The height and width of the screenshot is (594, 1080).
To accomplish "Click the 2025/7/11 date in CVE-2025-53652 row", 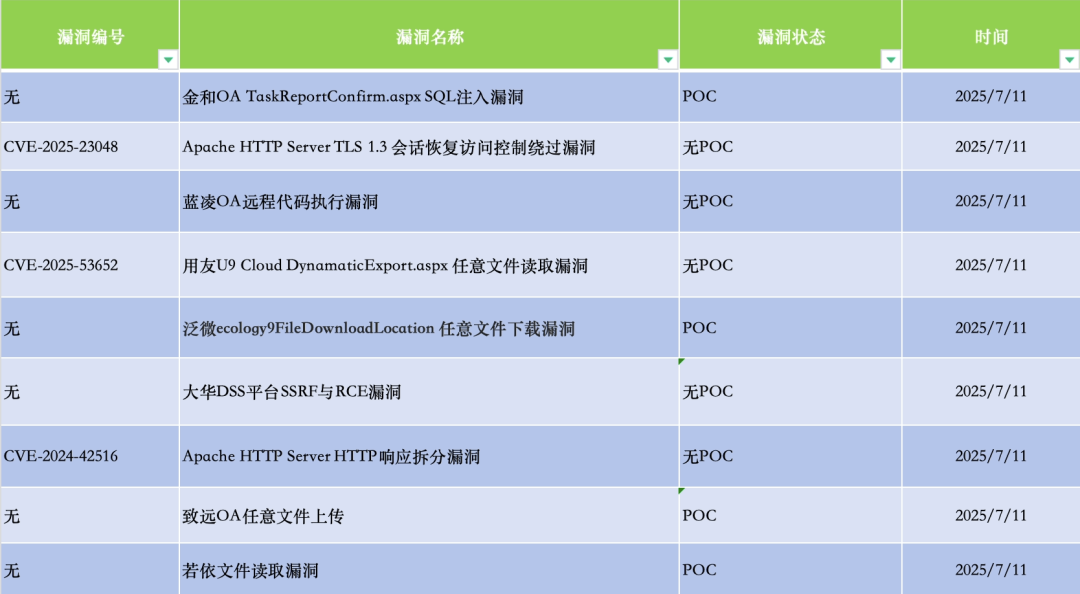I will pyautogui.click(x=991, y=265).
